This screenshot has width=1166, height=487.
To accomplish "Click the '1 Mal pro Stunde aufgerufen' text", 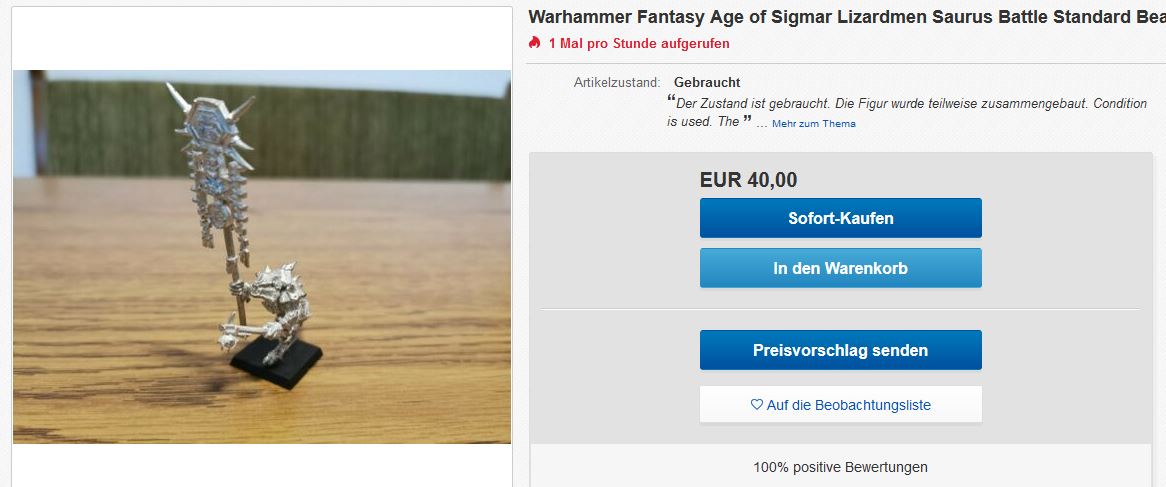I will coord(639,43).
